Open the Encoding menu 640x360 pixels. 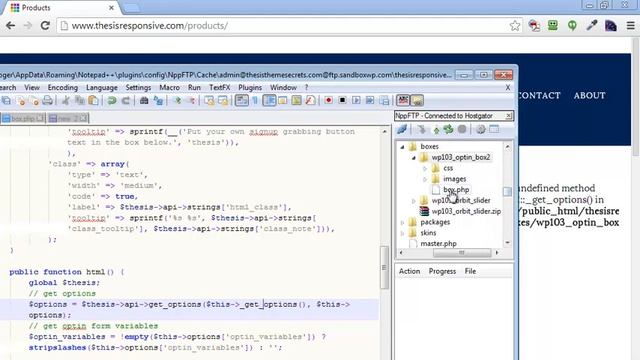pos(62,87)
